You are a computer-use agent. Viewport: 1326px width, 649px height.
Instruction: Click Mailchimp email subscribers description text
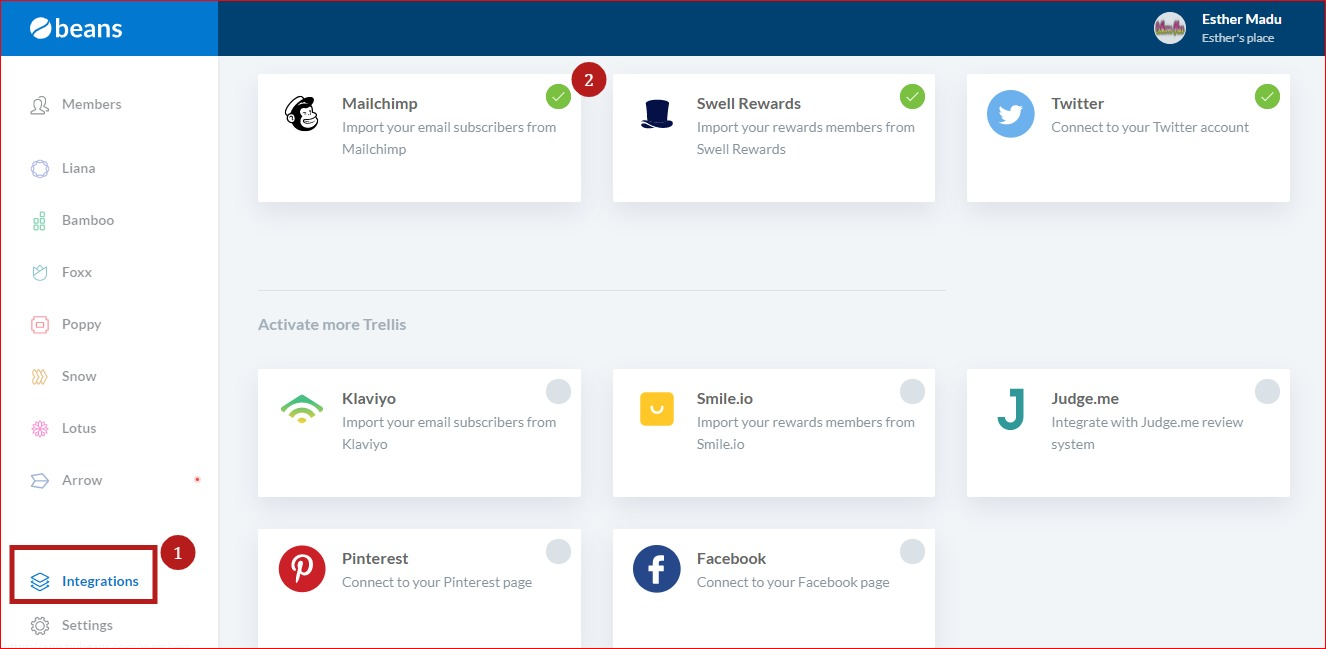[x=449, y=138]
